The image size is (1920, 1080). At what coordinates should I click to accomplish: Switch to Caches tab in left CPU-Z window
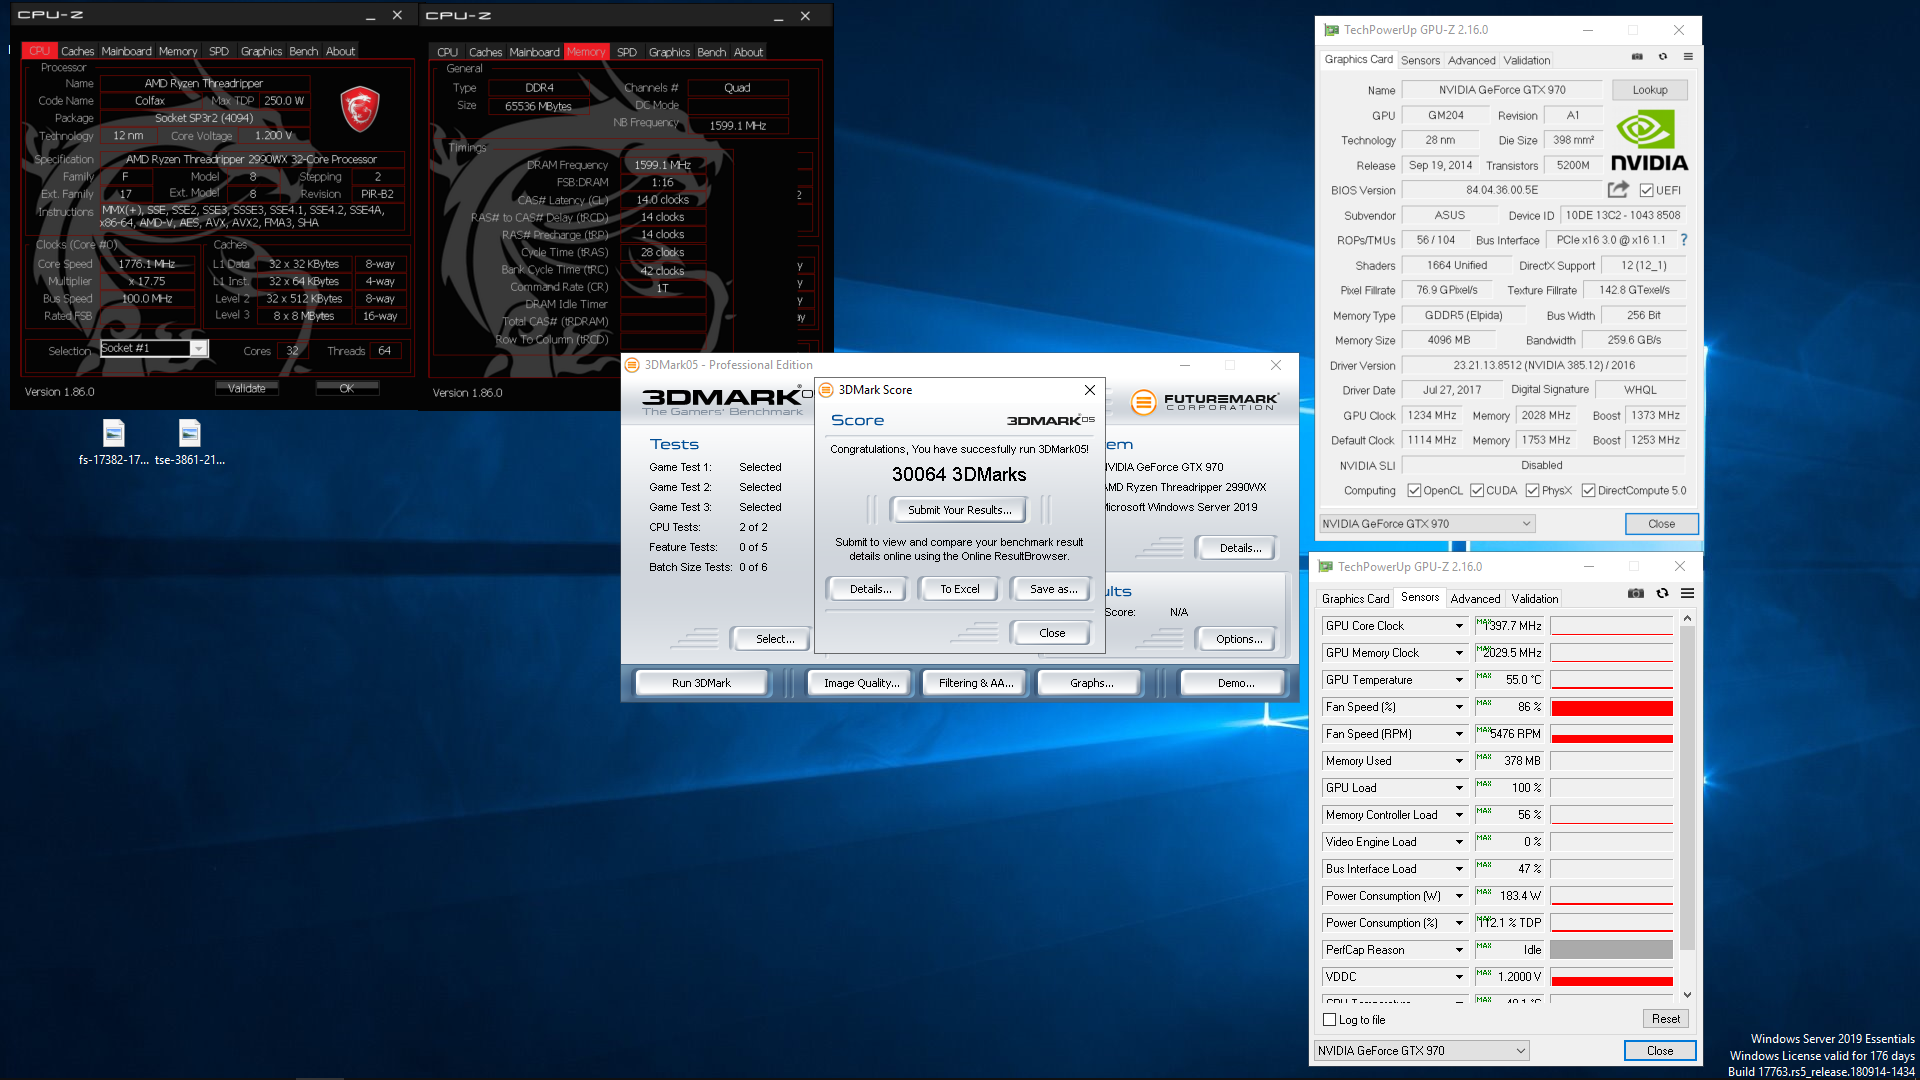pyautogui.click(x=77, y=51)
